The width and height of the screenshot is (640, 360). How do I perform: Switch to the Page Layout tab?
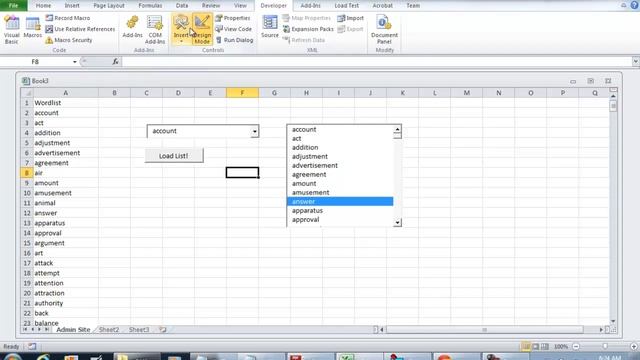pyautogui.click(x=109, y=5)
